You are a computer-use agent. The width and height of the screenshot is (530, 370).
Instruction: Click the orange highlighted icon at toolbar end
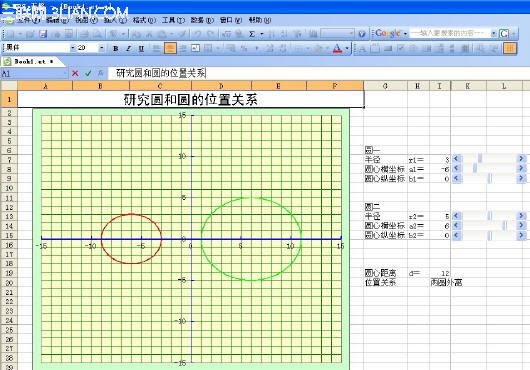pos(510,48)
